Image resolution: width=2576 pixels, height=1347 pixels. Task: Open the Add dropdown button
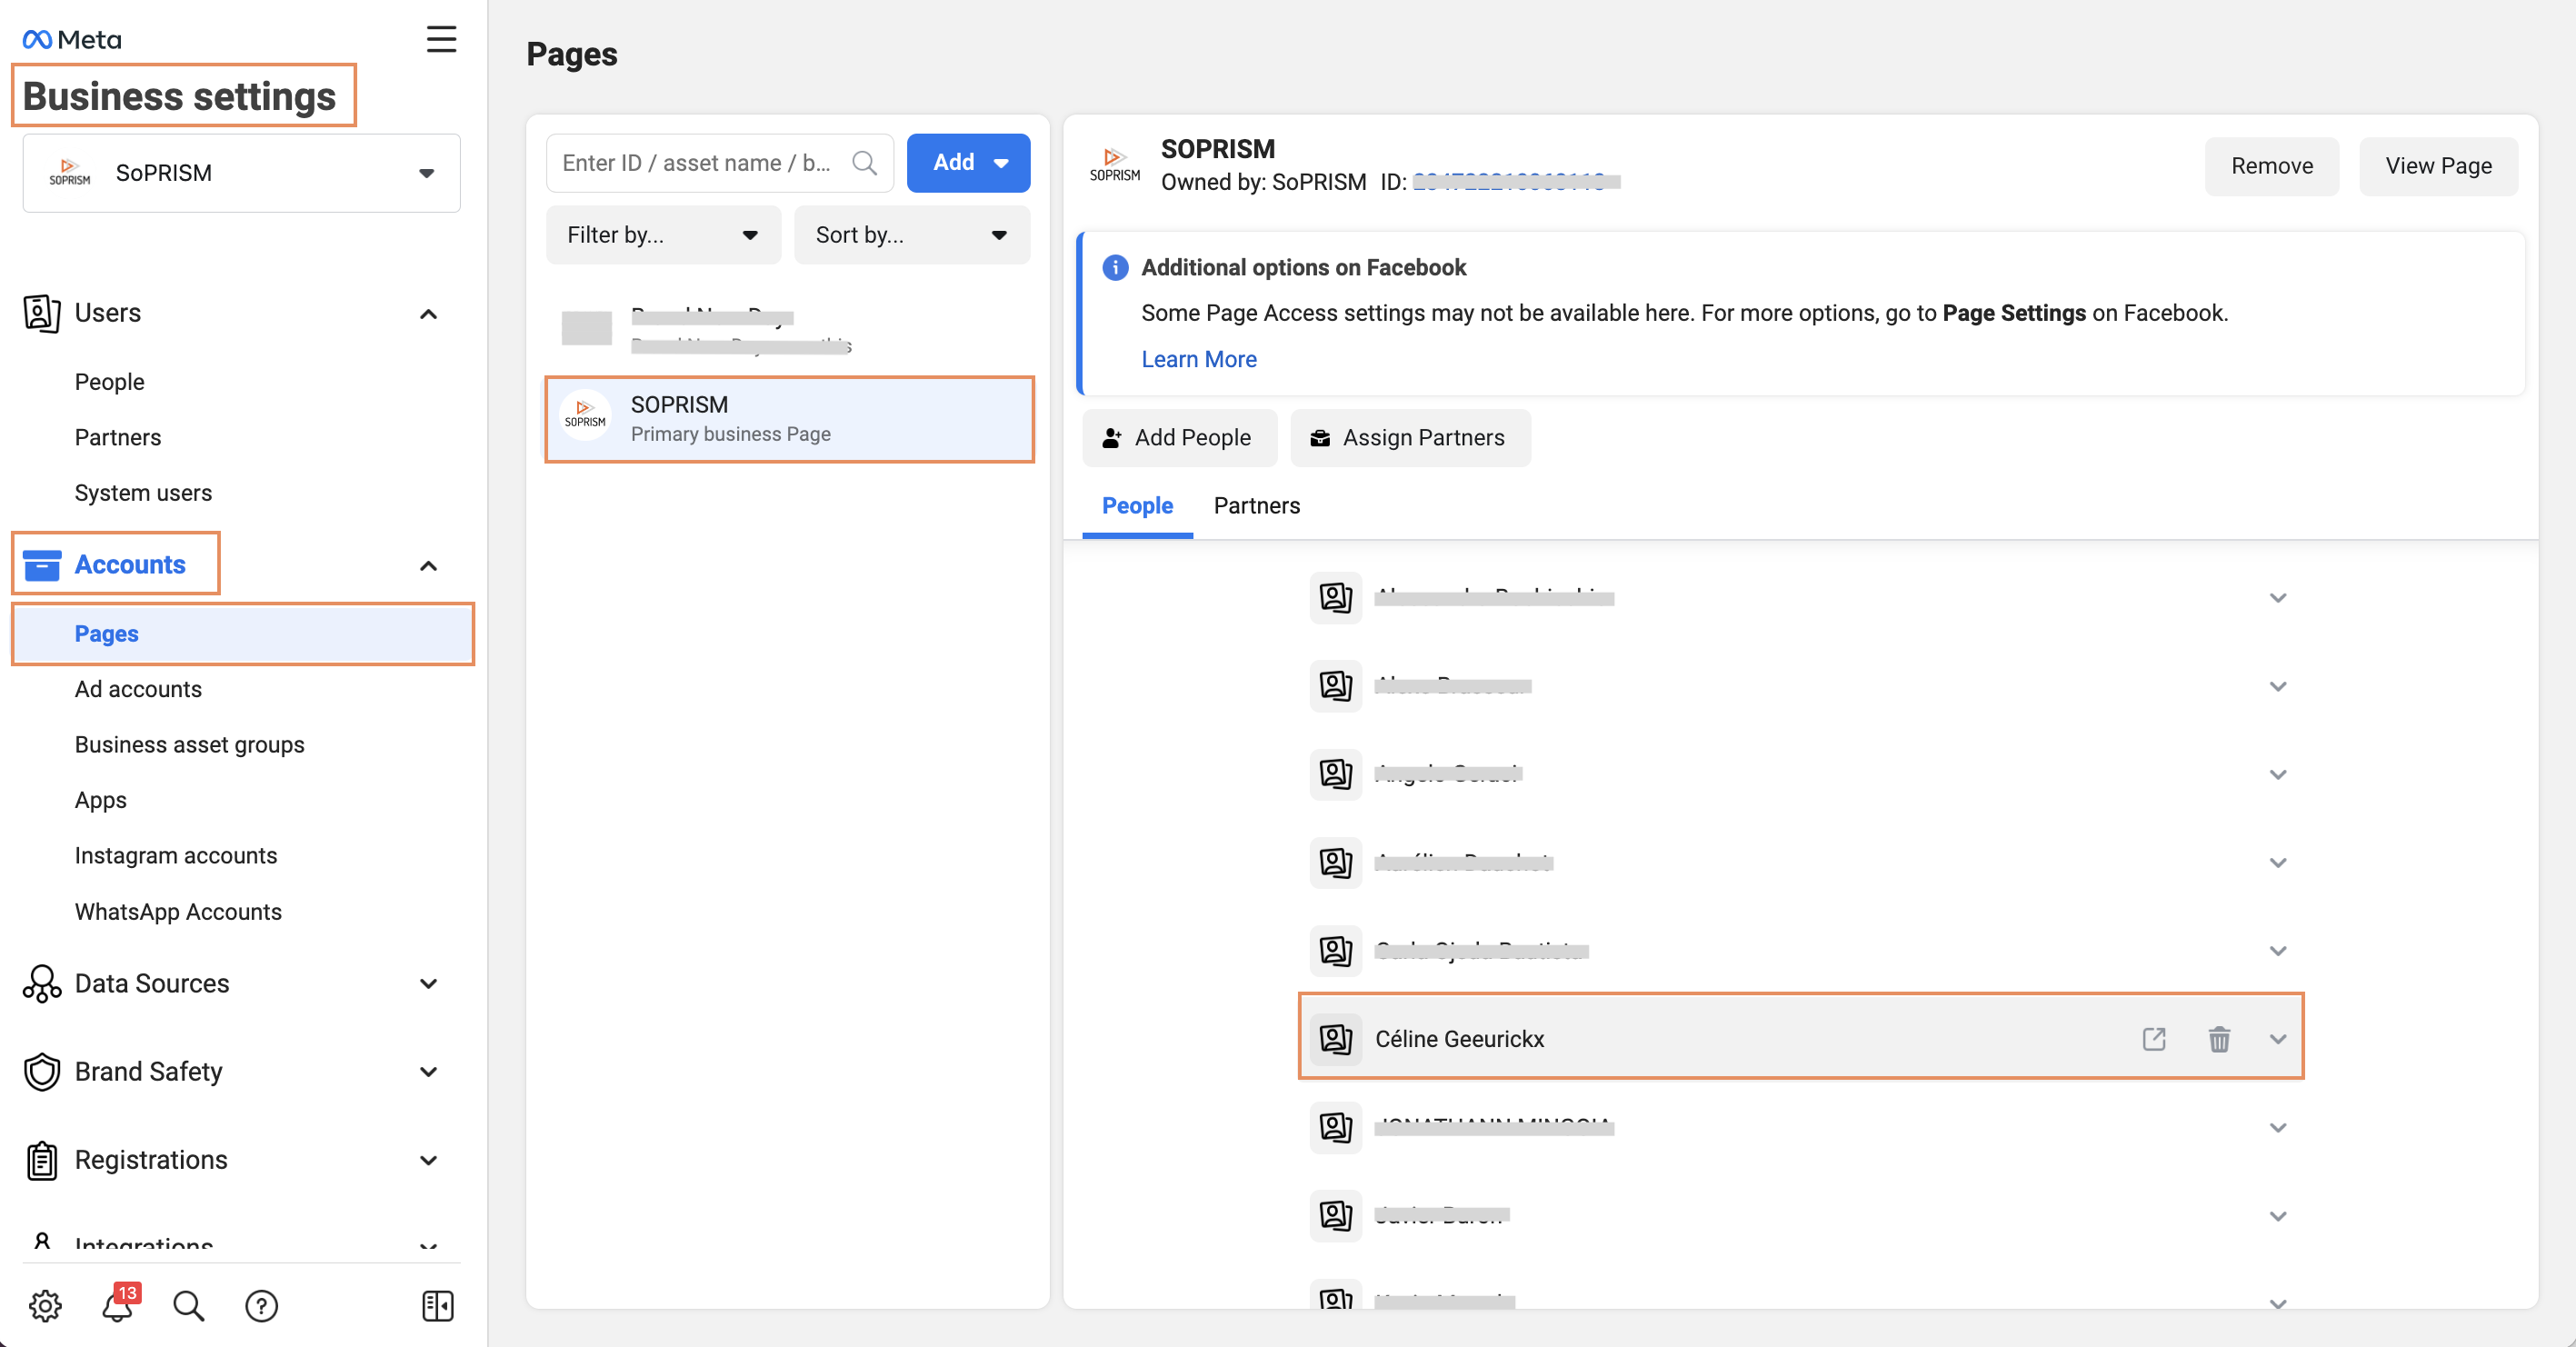pos(967,162)
